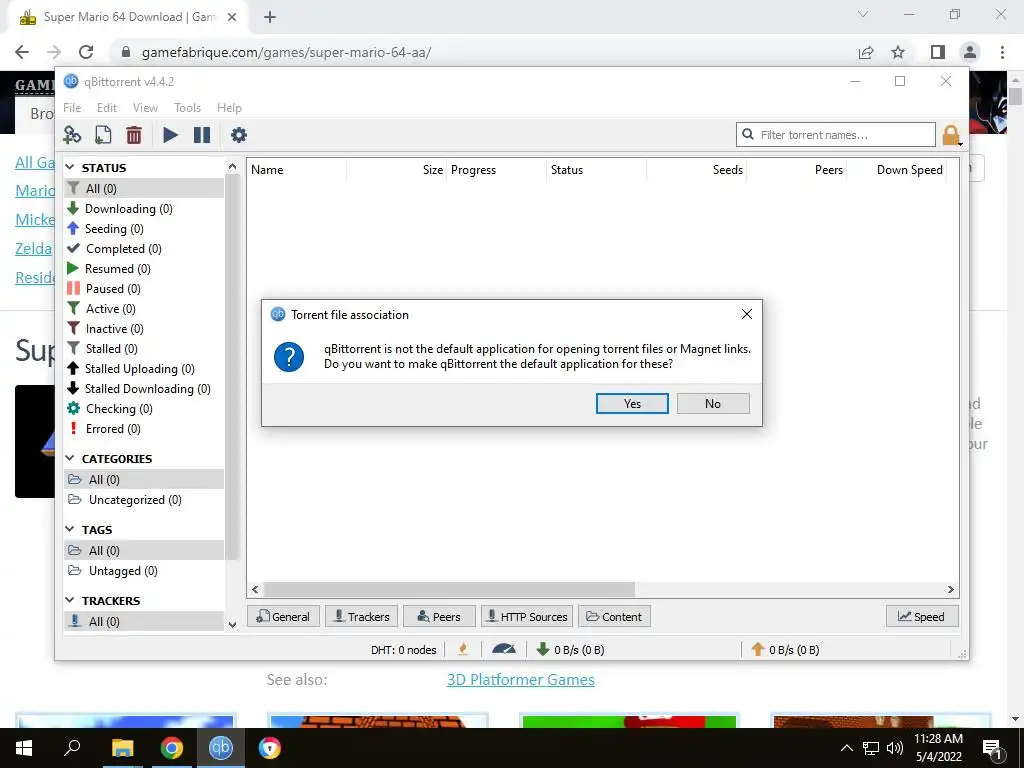Viewport: 1024px width, 768px height.
Task: Switch to the HTTP Sources tab
Action: coord(527,616)
